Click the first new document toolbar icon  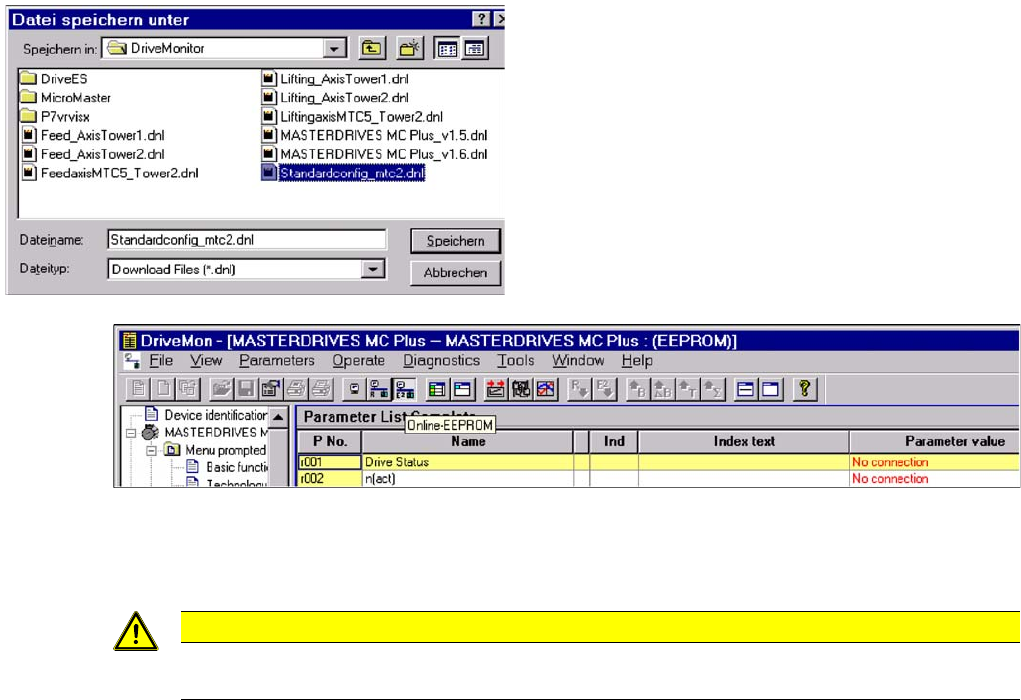click(138, 389)
